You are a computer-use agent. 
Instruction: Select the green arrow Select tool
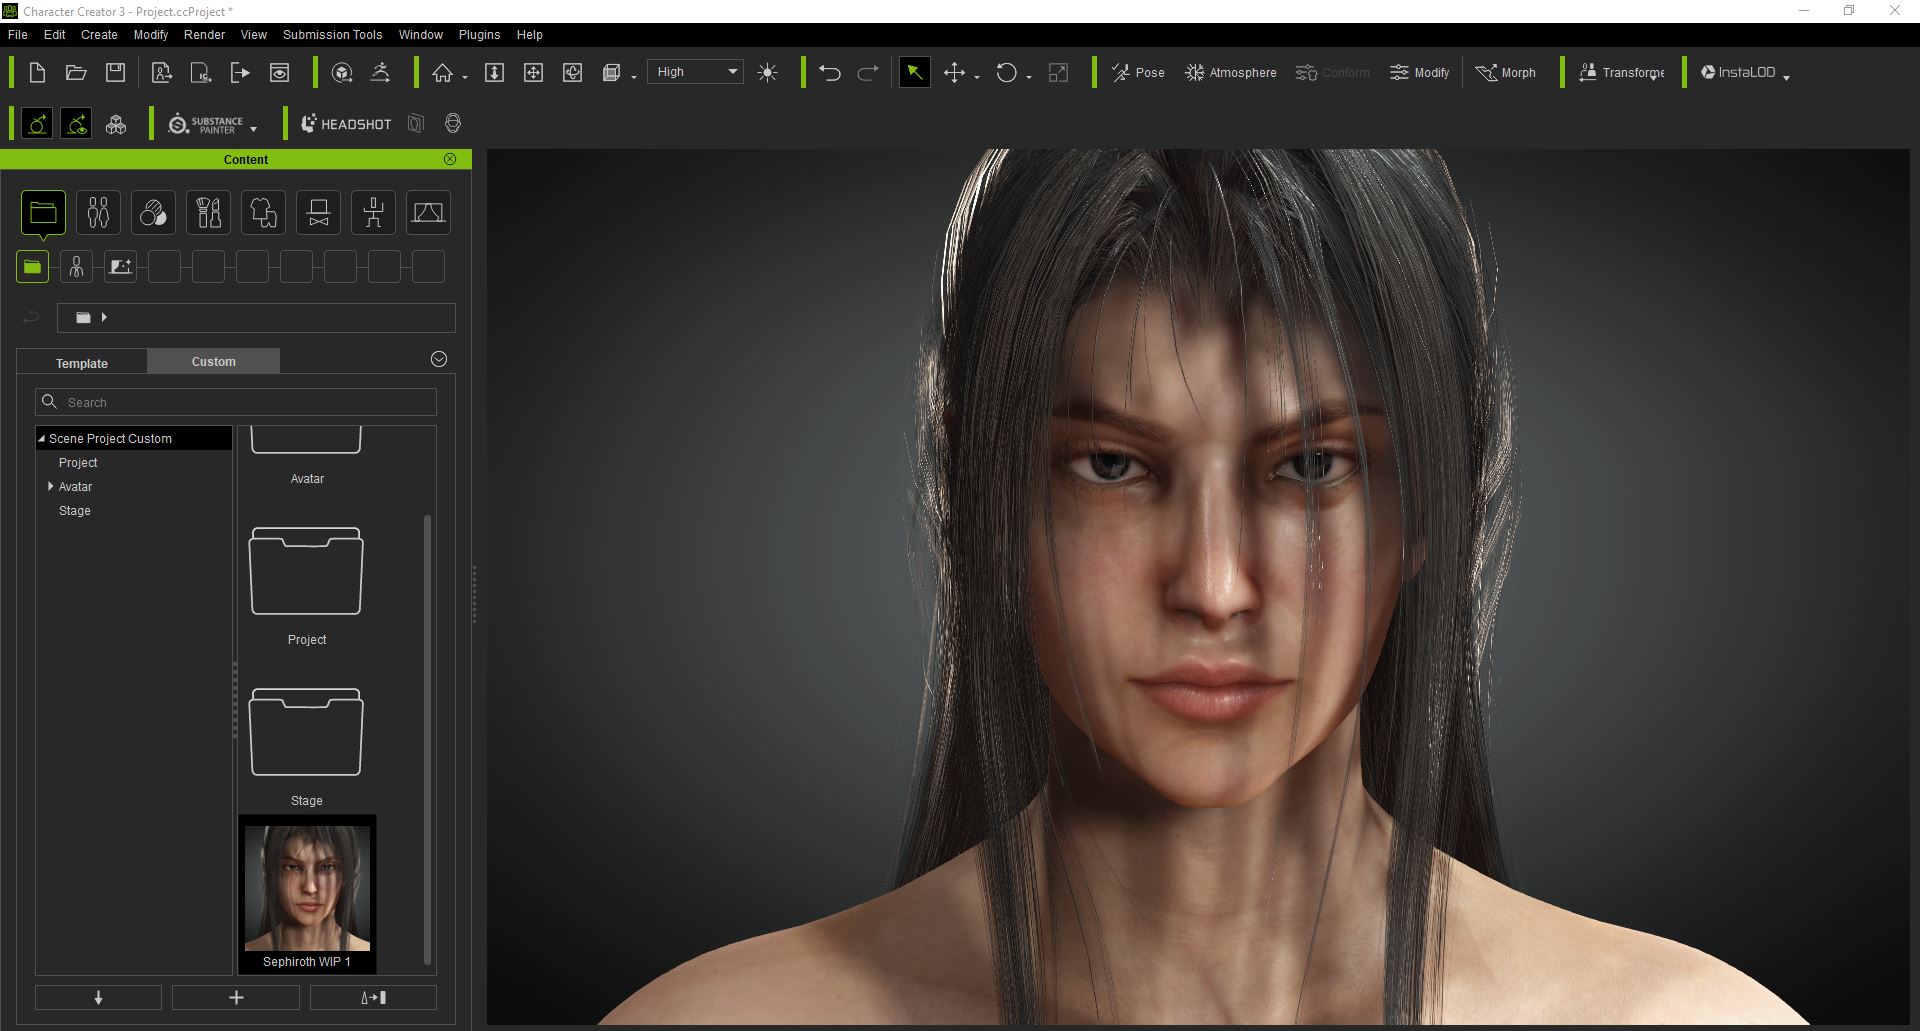coord(914,72)
